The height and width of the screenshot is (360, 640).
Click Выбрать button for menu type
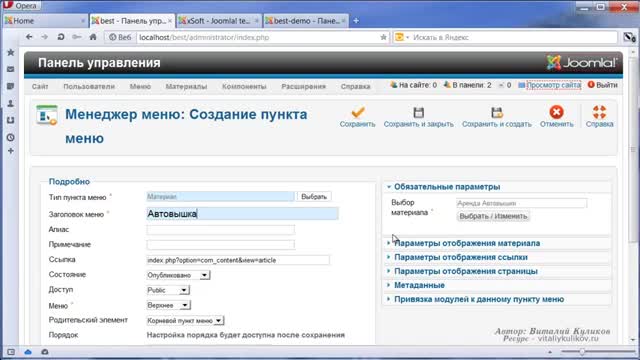point(314,197)
